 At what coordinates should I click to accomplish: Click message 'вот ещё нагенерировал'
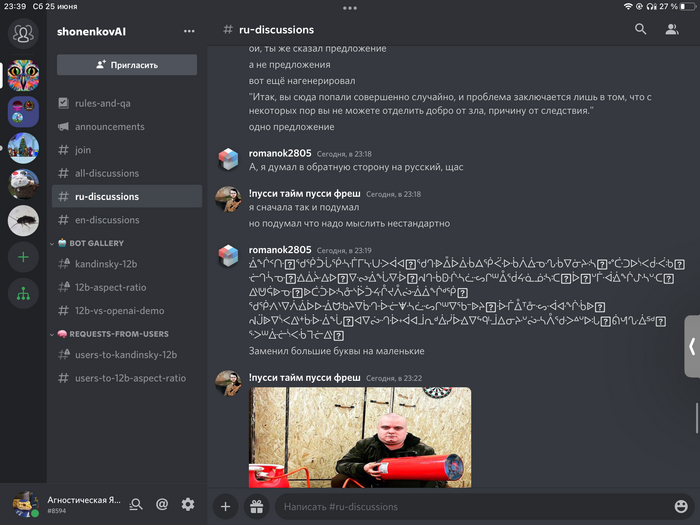pyautogui.click(x=302, y=81)
